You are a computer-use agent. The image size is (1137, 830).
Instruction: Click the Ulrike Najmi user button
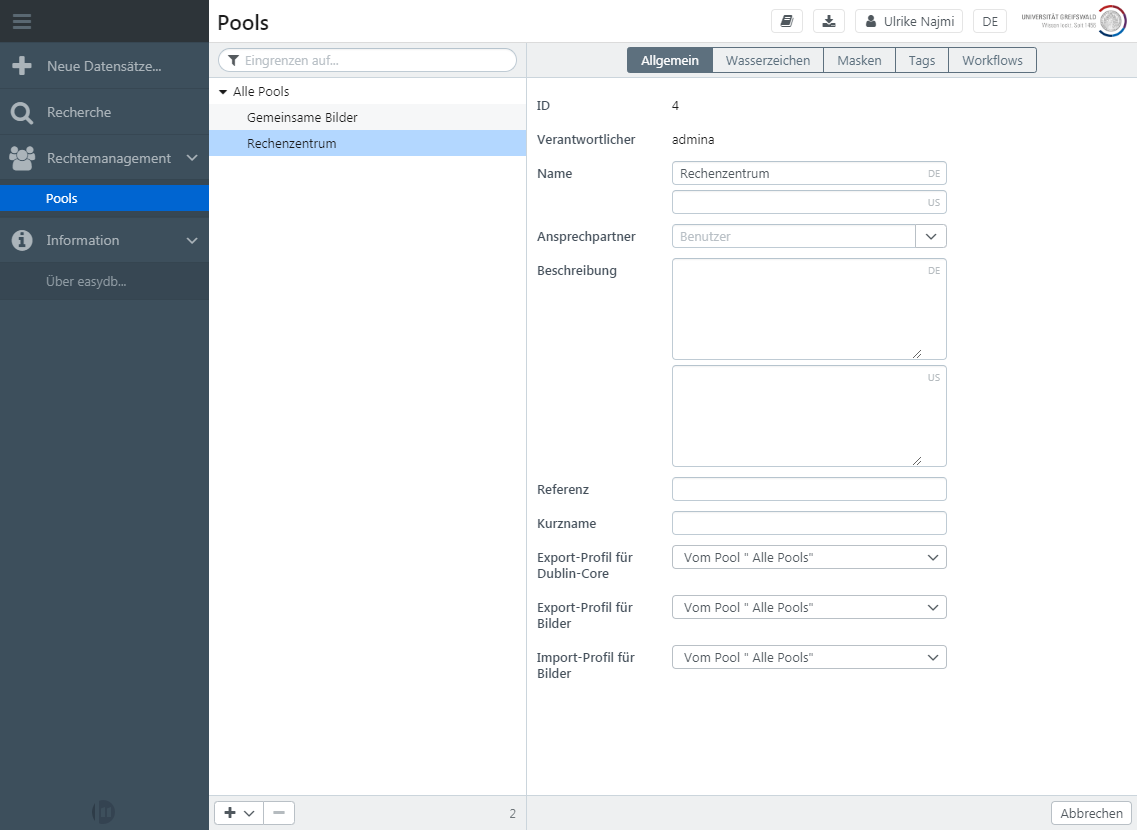(x=909, y=21)
